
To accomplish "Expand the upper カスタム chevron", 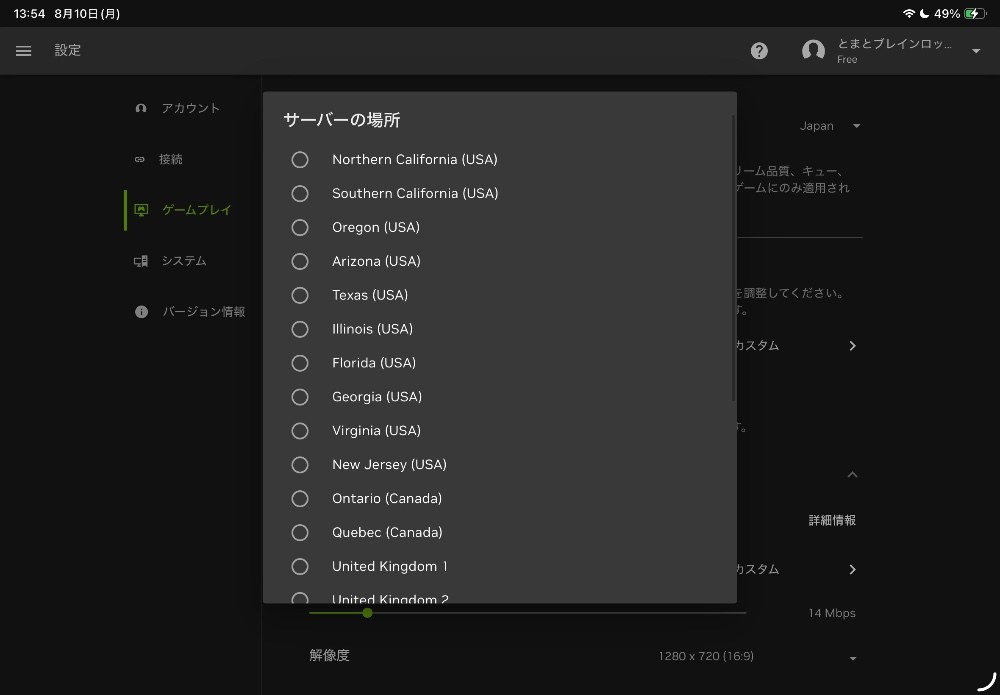I will coord(853,346).
